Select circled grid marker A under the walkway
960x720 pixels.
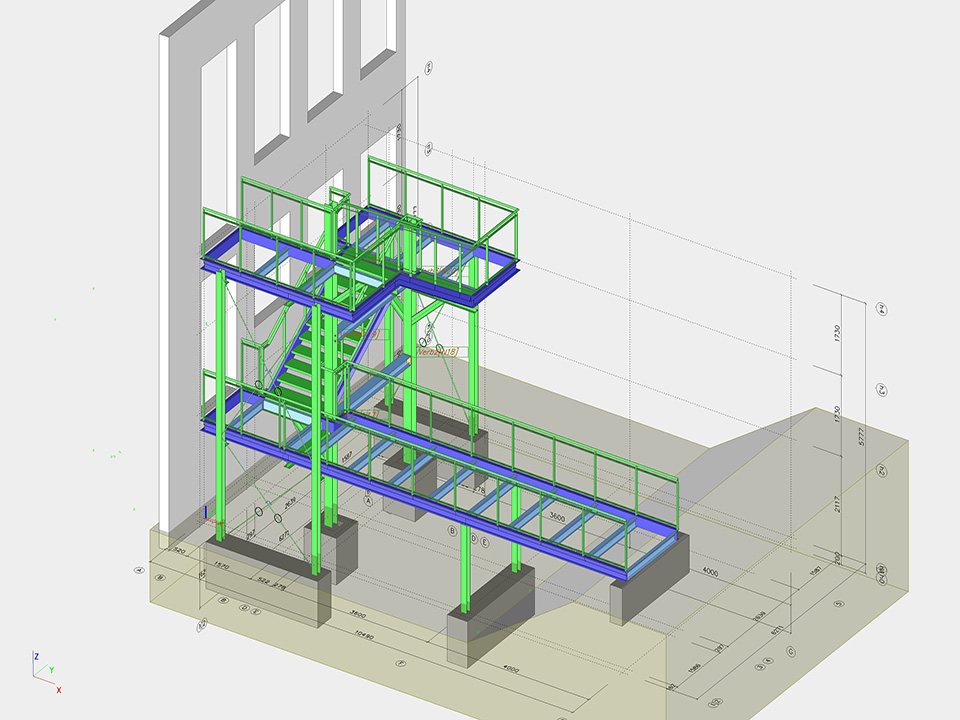point(367,501)
